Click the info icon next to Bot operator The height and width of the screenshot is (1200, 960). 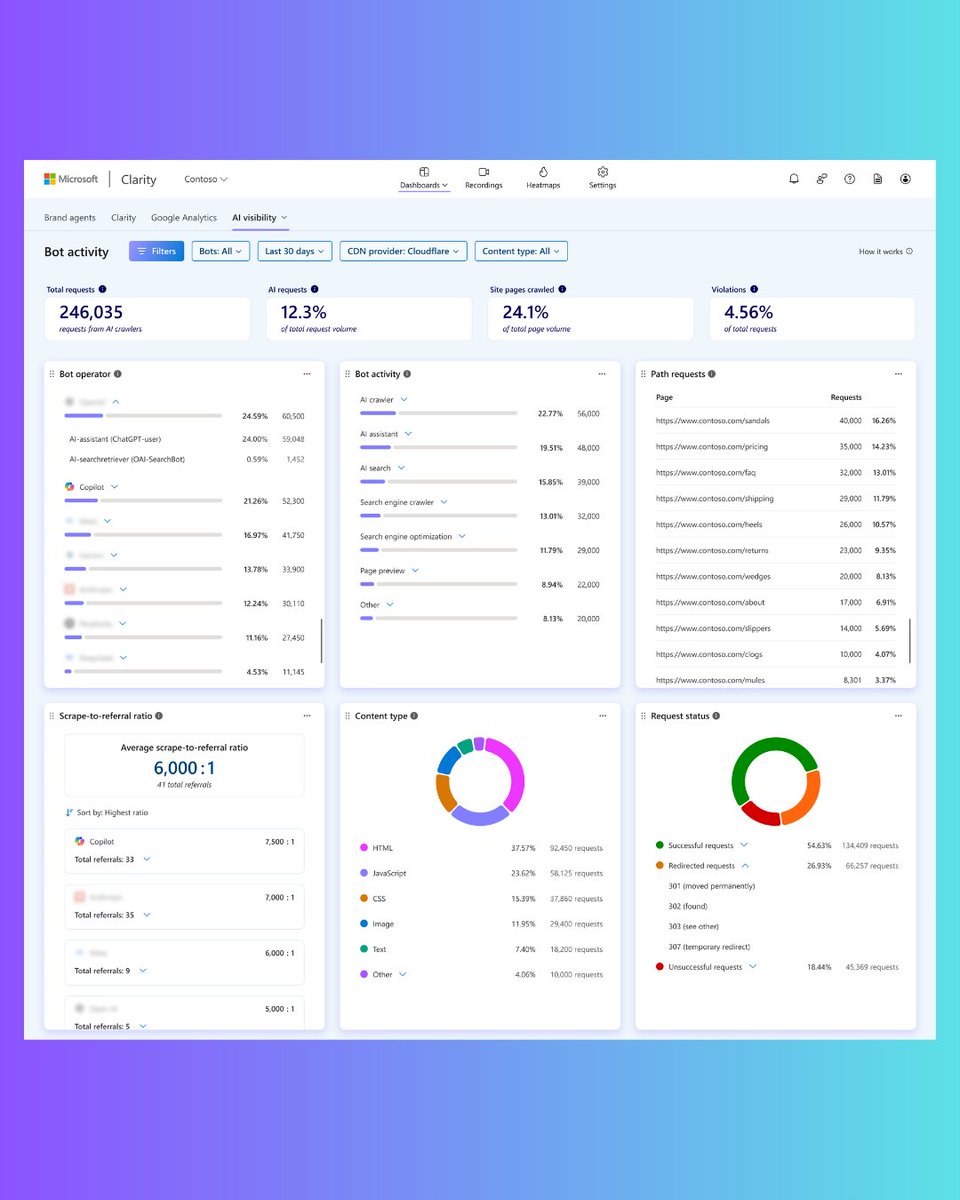(118, 374)
